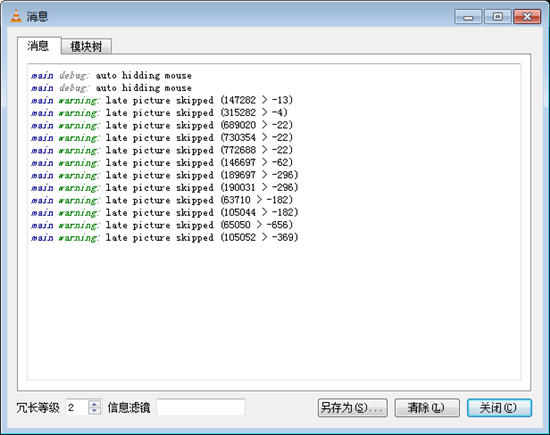Maximize the 消息 window

pos(498,16)
